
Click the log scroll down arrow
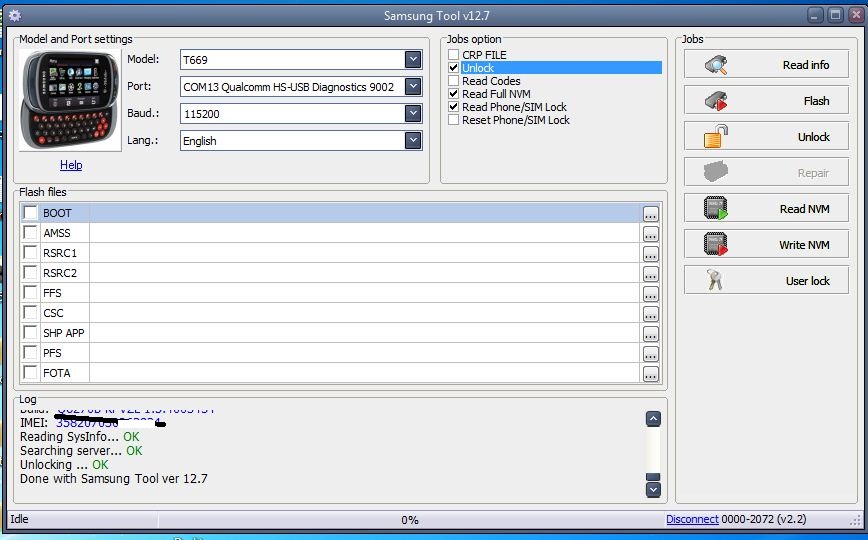pos(653,490)
